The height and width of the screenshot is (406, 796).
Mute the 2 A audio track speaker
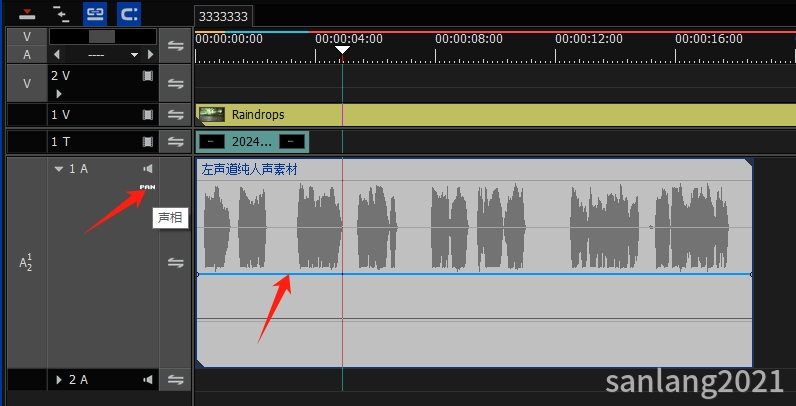(148, 380)
